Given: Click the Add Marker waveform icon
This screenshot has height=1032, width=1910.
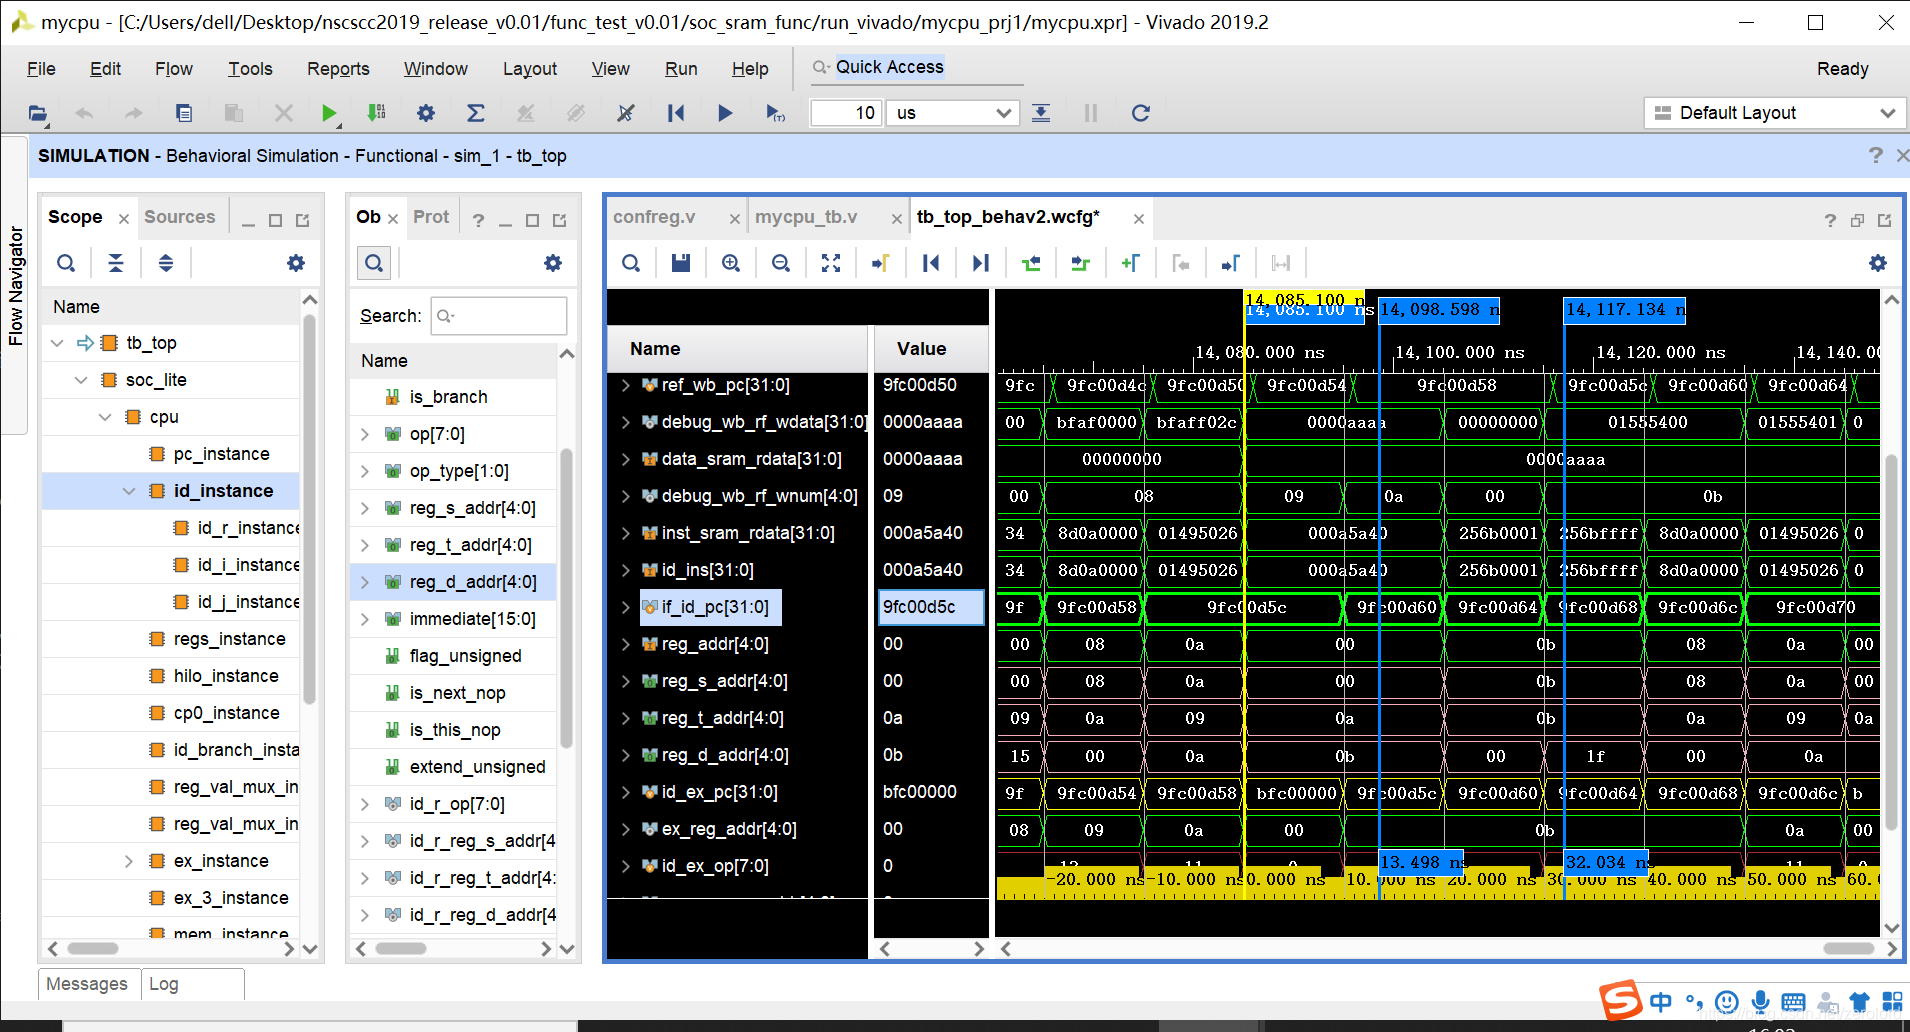Looking at the screenshot, I should click(1131, 263).
